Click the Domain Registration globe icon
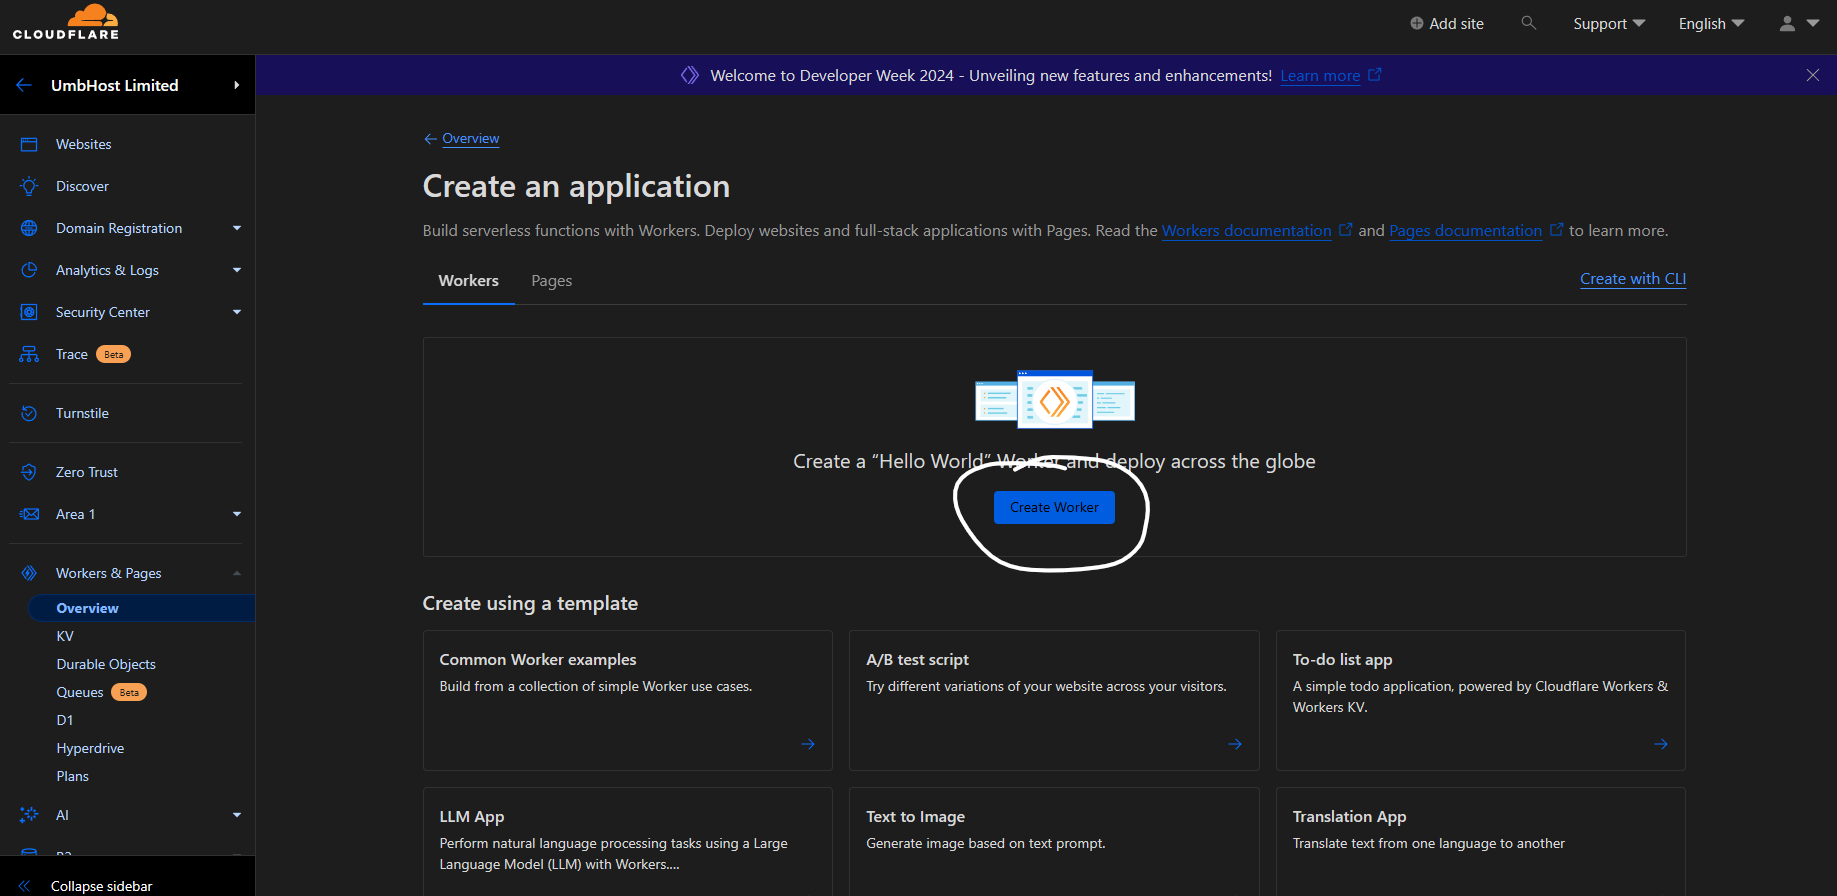Viewport: 1837px width, 896px height. pyautogui.click(x=29, y=228)
